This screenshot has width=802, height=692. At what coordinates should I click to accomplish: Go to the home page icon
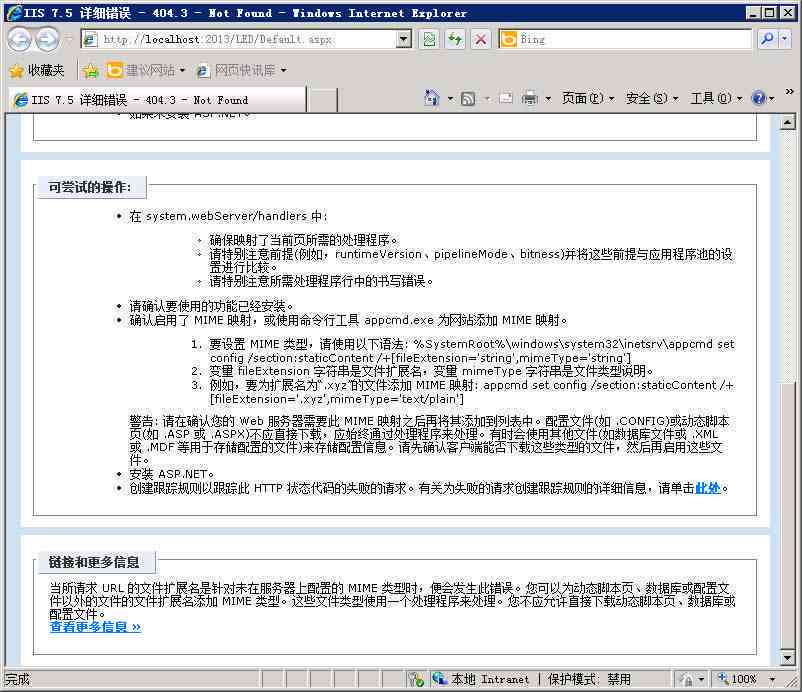[x=432, y=98]
